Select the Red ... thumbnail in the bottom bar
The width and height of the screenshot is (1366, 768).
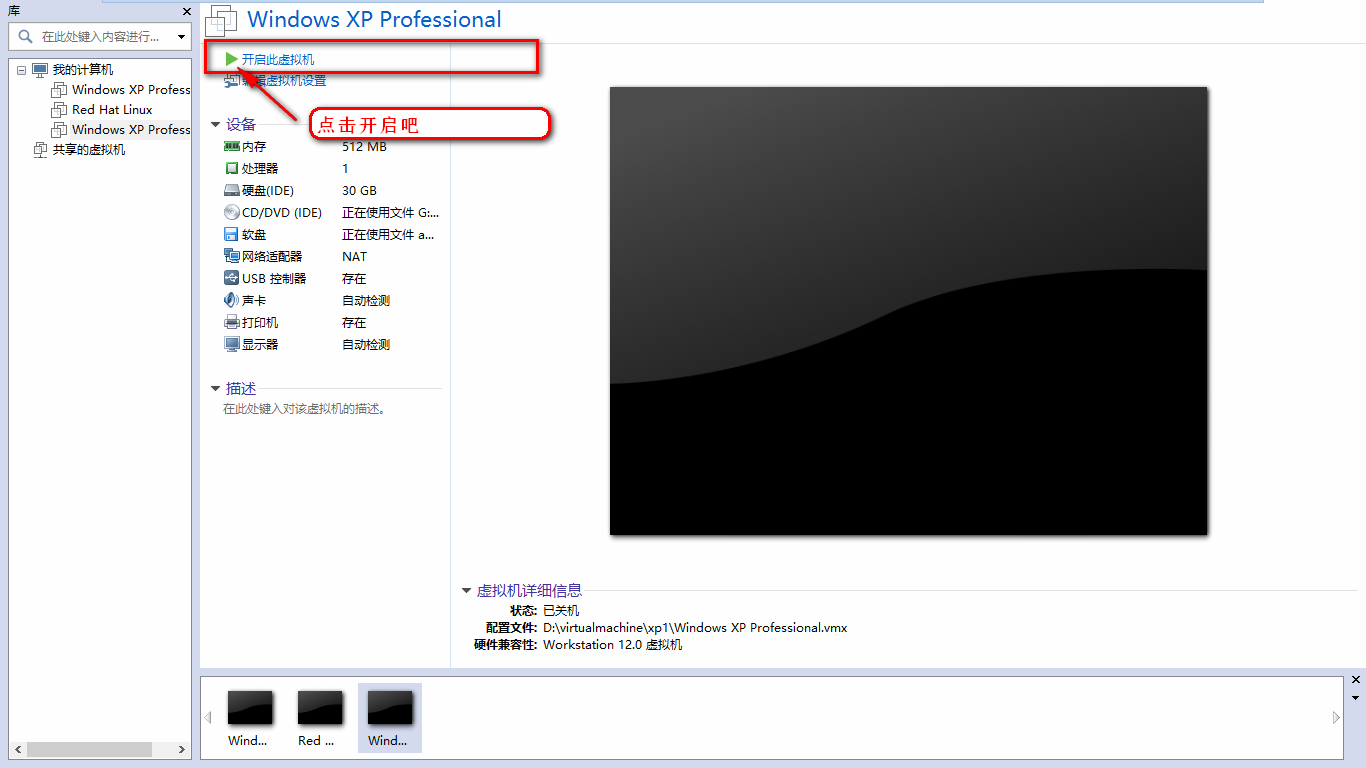tap(320, 718)
